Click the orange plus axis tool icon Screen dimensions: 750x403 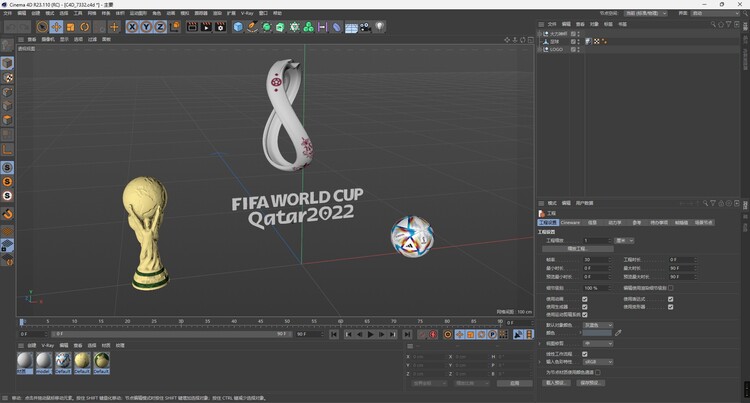pos(114,27)
